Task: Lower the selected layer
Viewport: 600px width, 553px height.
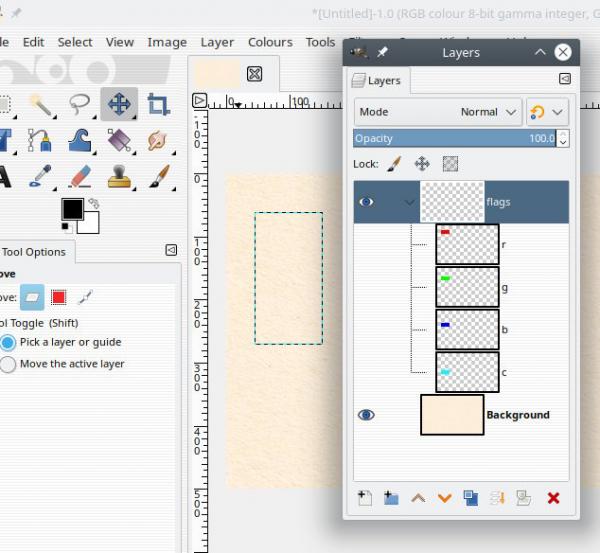Action: (445, 498)
